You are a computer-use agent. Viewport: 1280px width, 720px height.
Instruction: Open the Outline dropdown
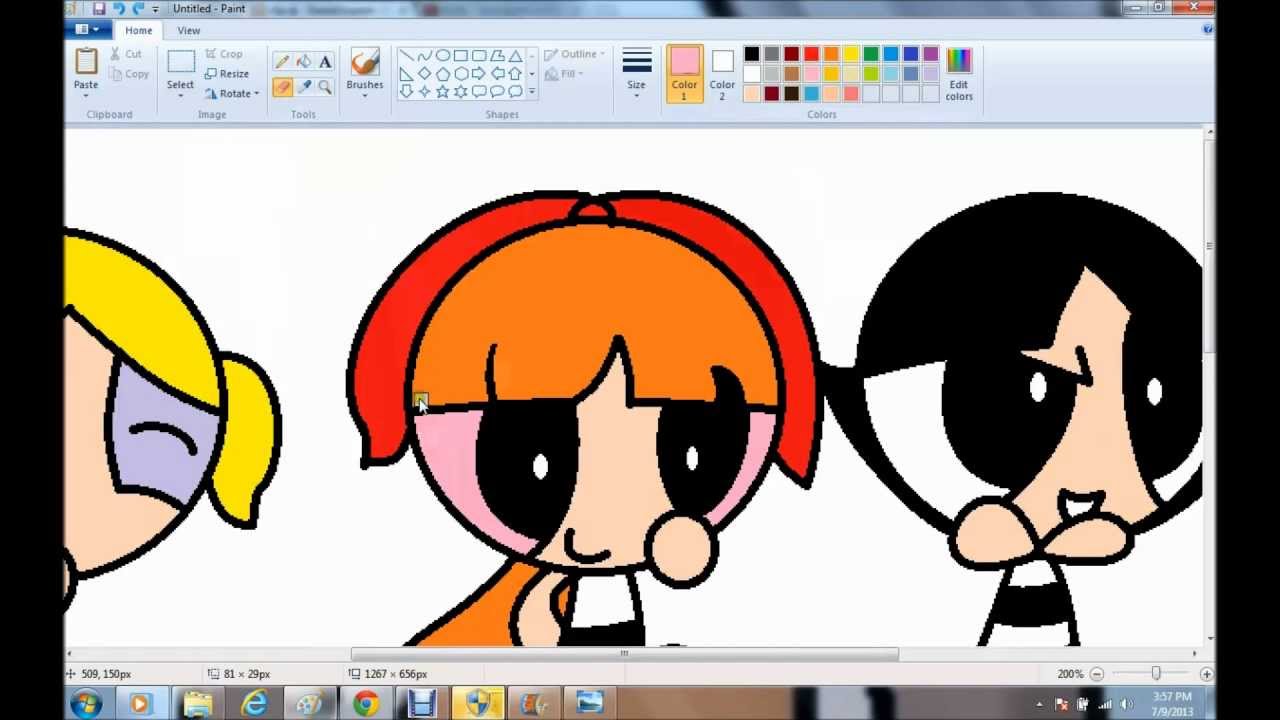(x=575, y=54)
